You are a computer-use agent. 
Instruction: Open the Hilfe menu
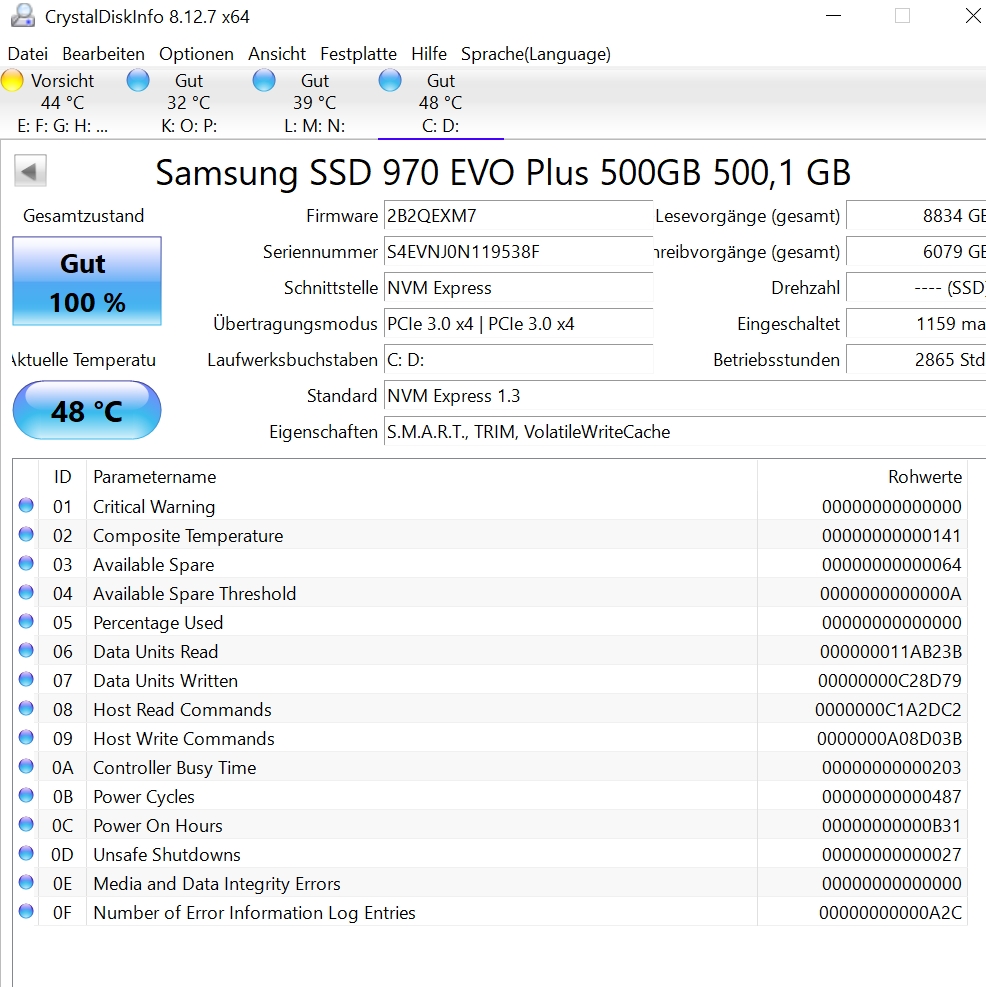[429, 54]
